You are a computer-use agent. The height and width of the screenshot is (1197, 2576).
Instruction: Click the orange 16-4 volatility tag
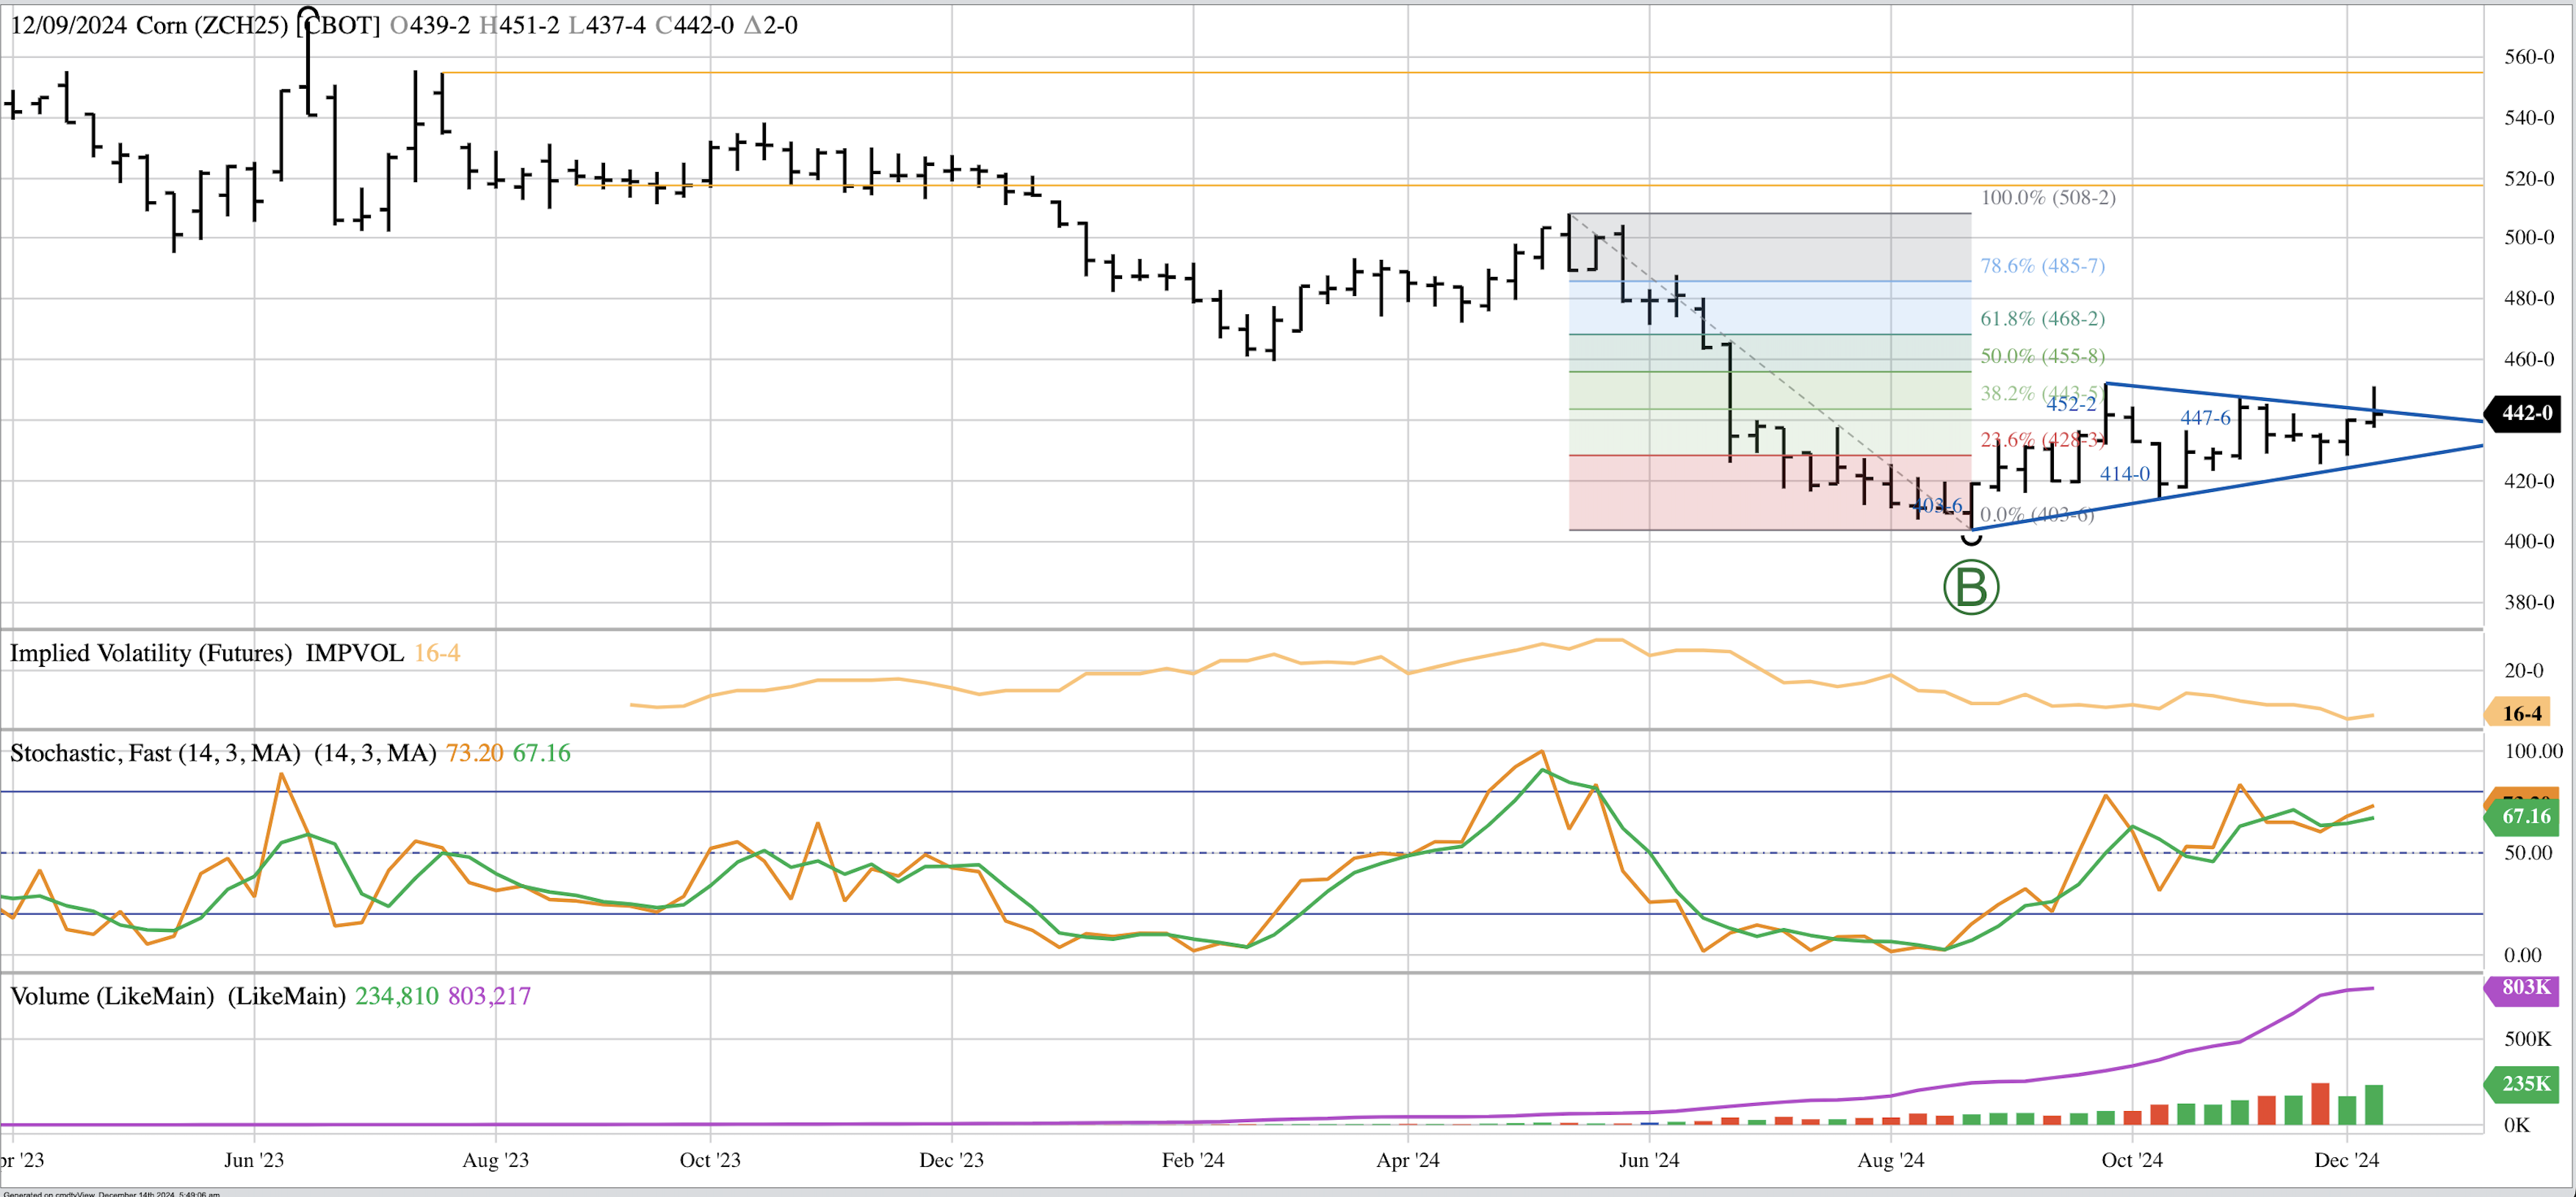[2520, 713]
